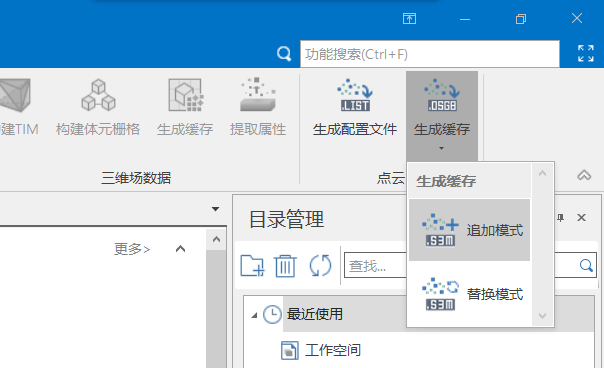Click the cache menu's scroll up arrow
The width and height of the screenshot is (604, 368).
[x=542, y=173]
